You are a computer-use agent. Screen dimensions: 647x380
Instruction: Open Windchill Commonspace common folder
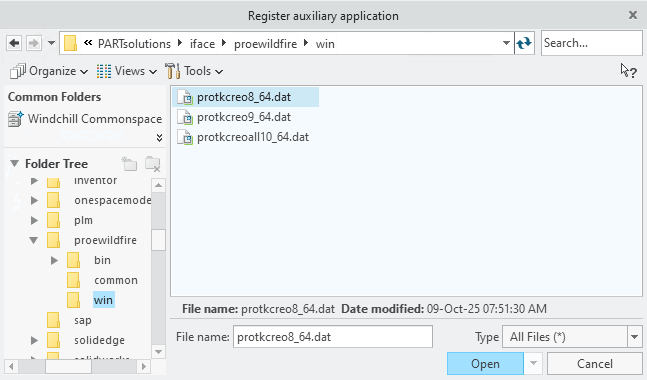[x=85, y=119]
